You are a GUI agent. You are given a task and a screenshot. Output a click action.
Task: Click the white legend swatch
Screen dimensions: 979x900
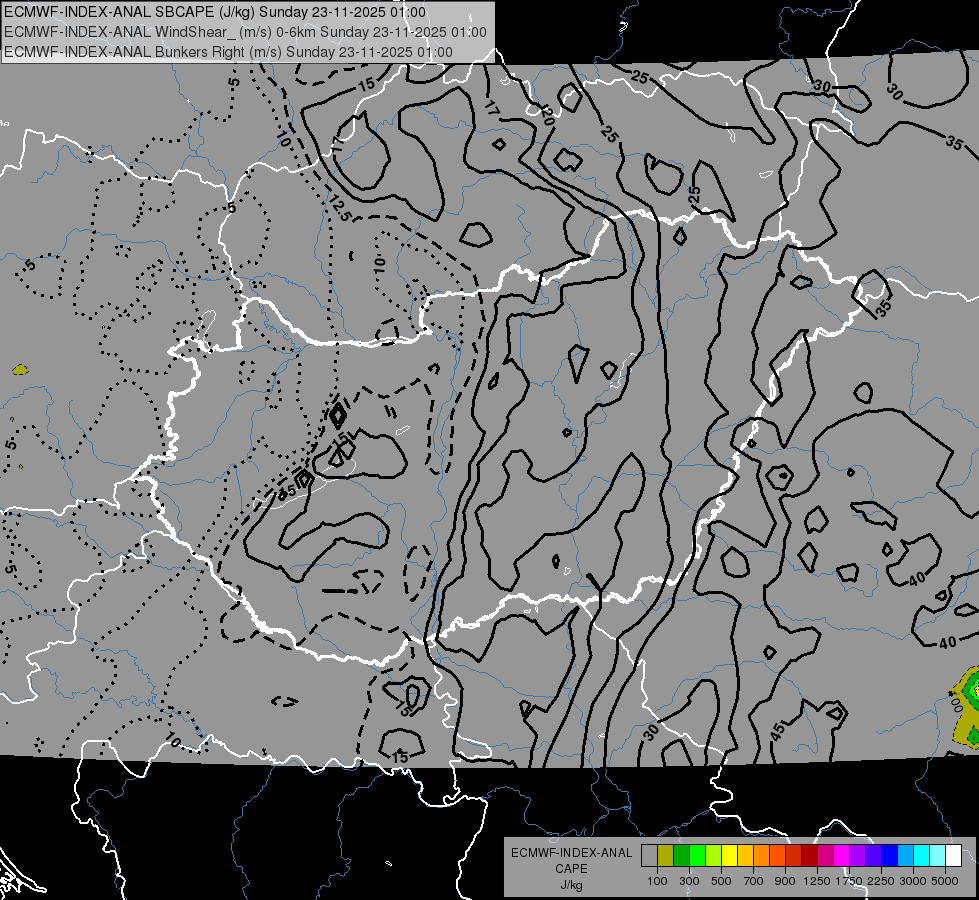pos(954,855)
